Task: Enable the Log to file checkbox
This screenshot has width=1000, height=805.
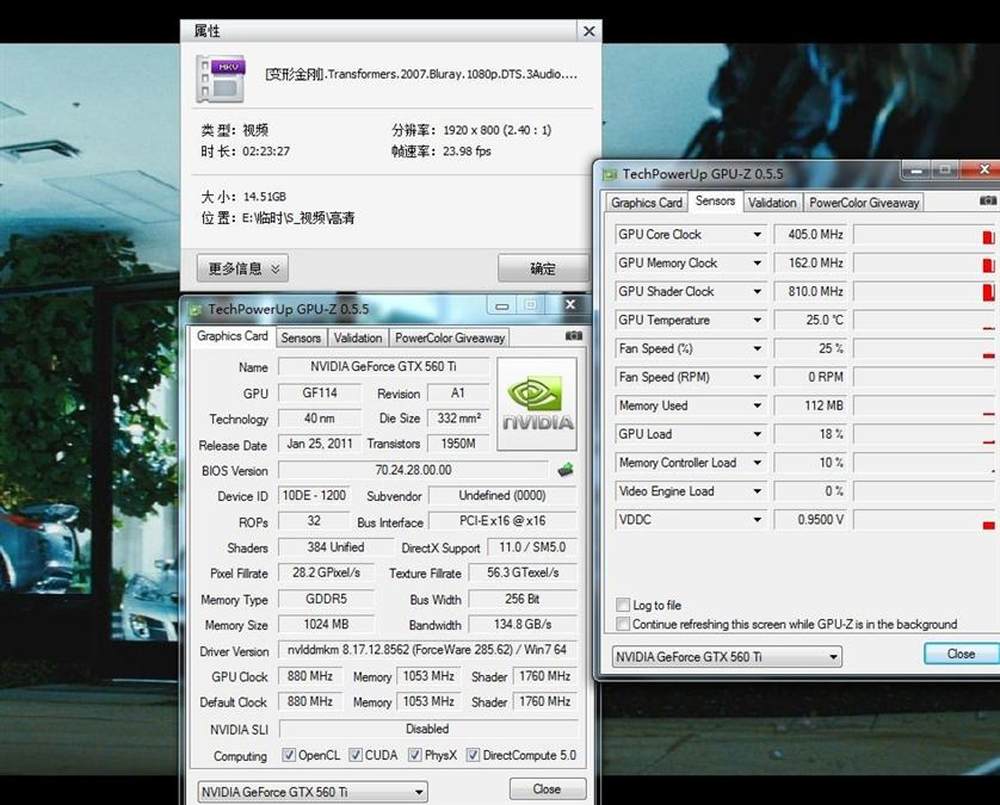Action: coord(622,604)
